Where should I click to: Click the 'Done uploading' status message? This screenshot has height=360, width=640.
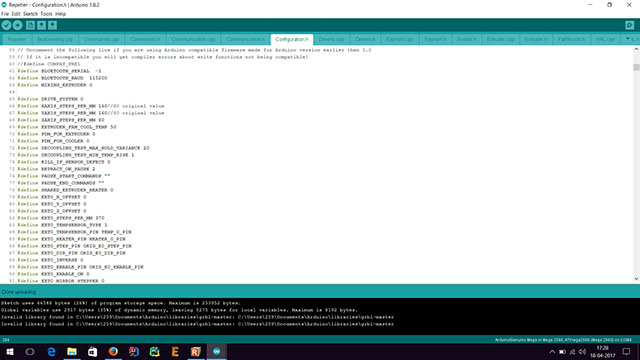pos(19,292)
